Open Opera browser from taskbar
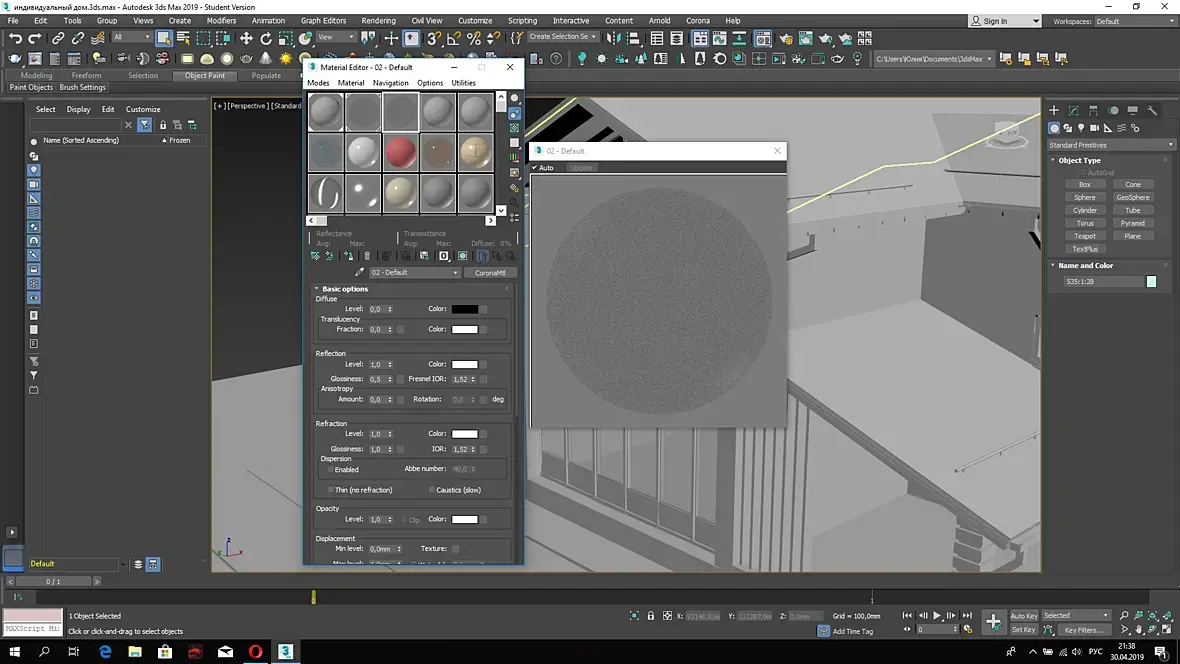 coord(255,652)
